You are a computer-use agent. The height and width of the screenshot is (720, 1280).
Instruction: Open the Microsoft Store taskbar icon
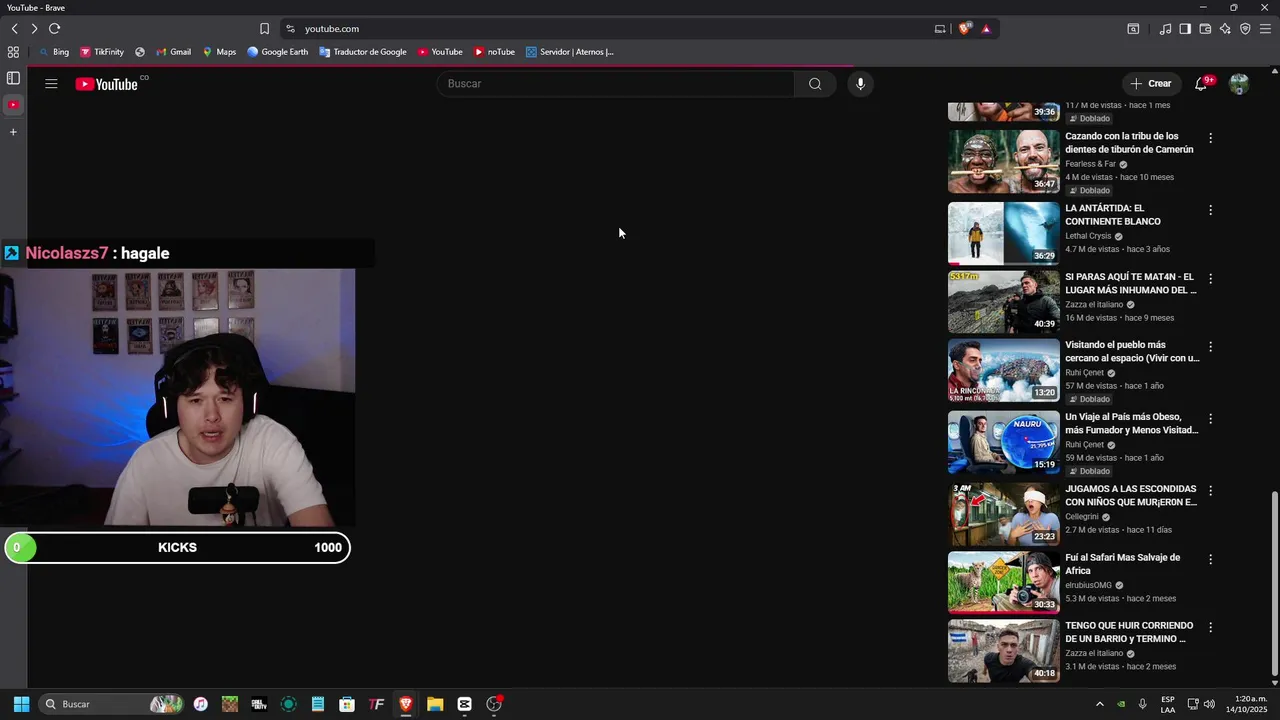[x=347, y=704]
